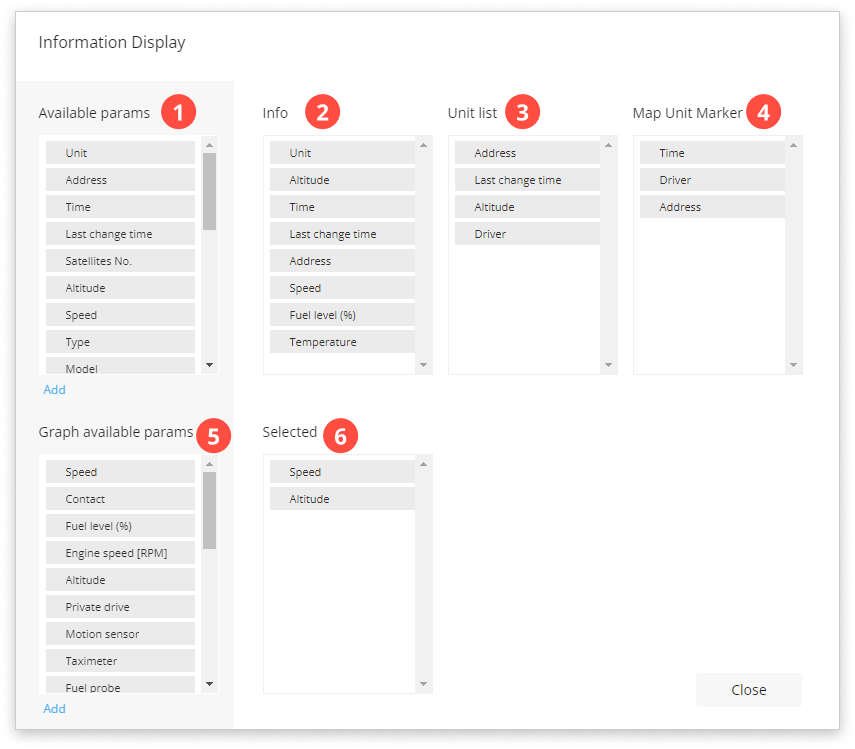Select Motion sensor graph param
This screenshot has width=855, height=749.
pyautogui.click(x=121, y=633)
